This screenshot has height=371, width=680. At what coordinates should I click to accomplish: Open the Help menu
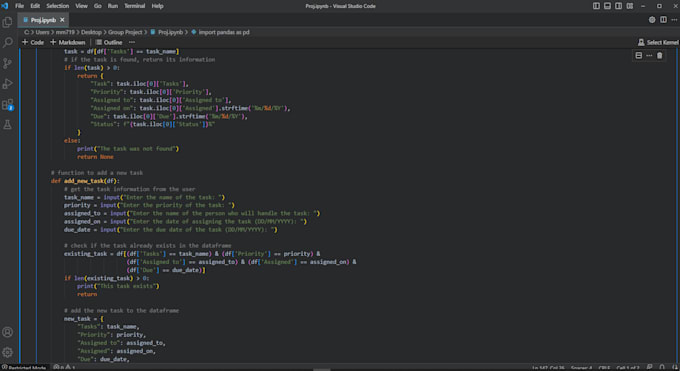[157, 6]
